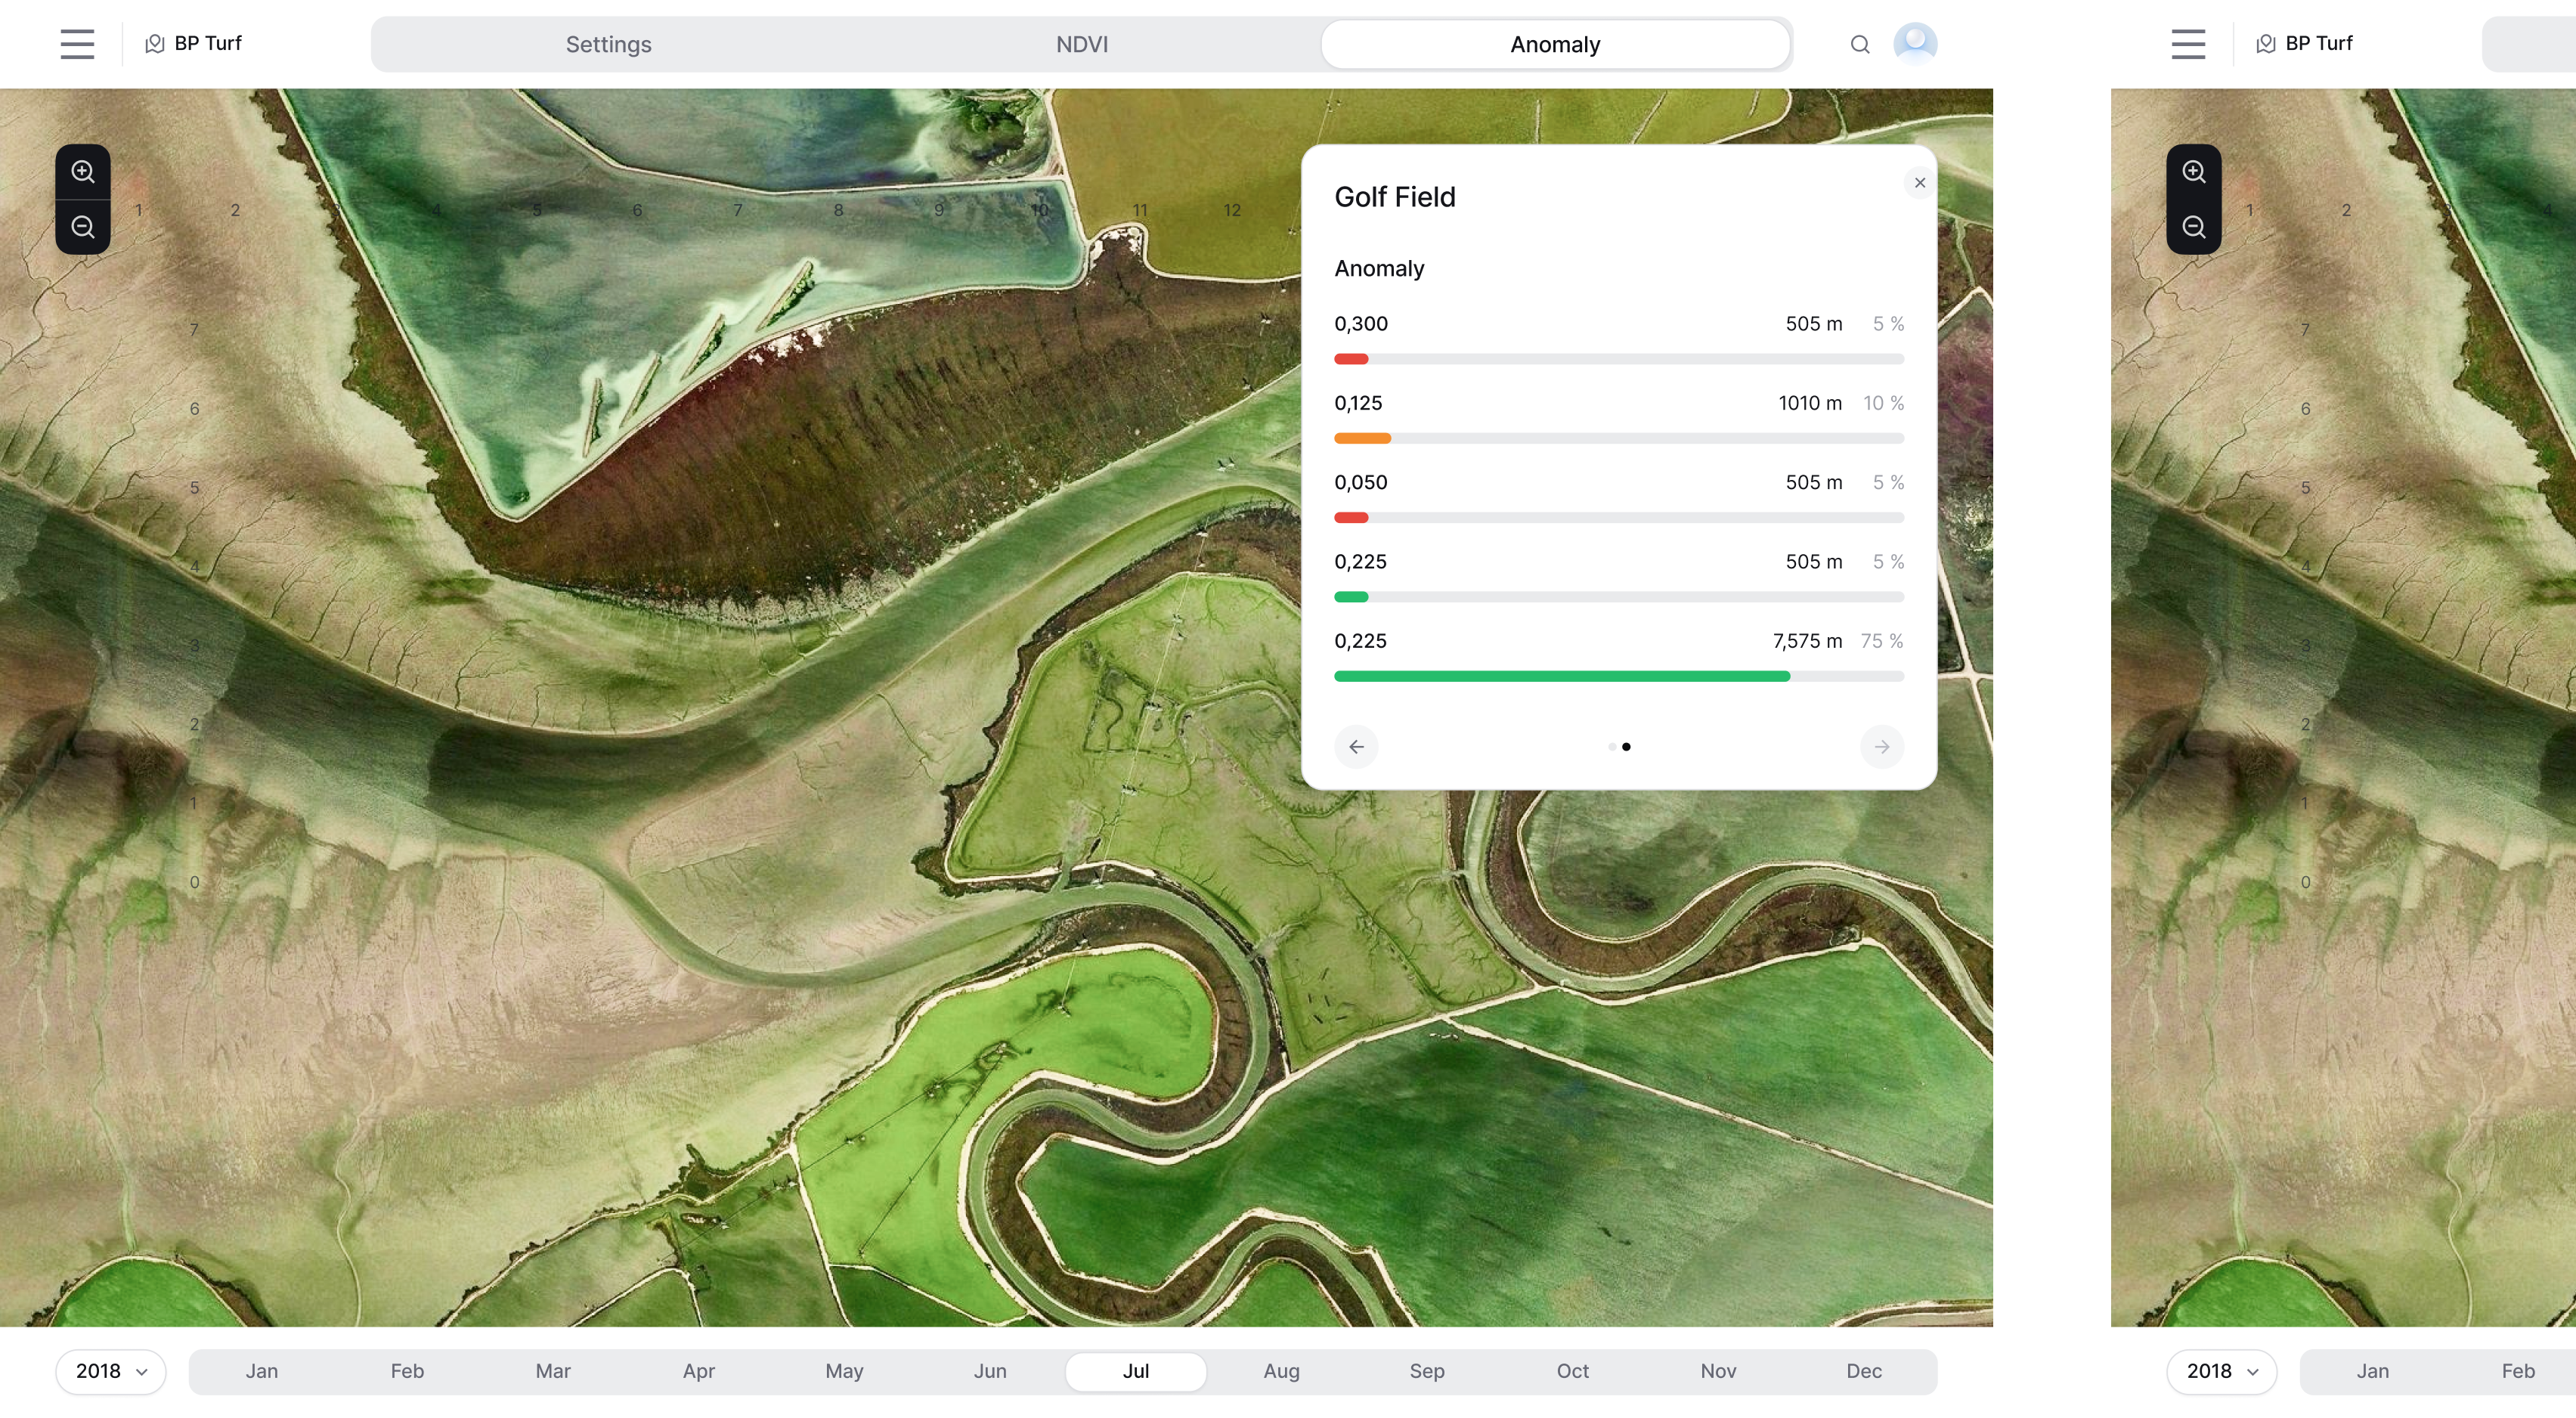Viewport: 2576px width, 1418px height.
Task: Go to previous page in Golf Field card
Action: click(1356, 747)
